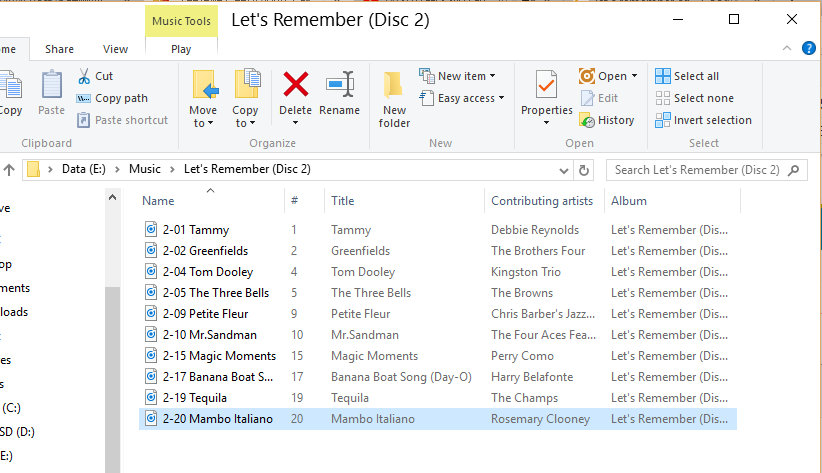Image resolution: width=822 pixels, height=473 pixels.
Task: Click the Perry Como artist cell
Action: click(x=522, y=356)
